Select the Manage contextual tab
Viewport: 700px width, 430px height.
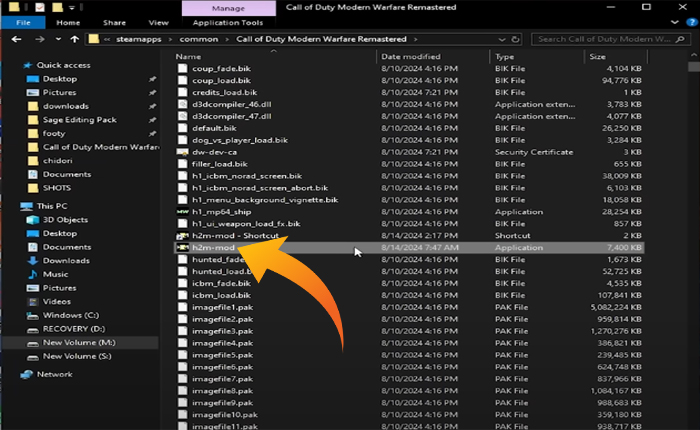pos(229,8)
